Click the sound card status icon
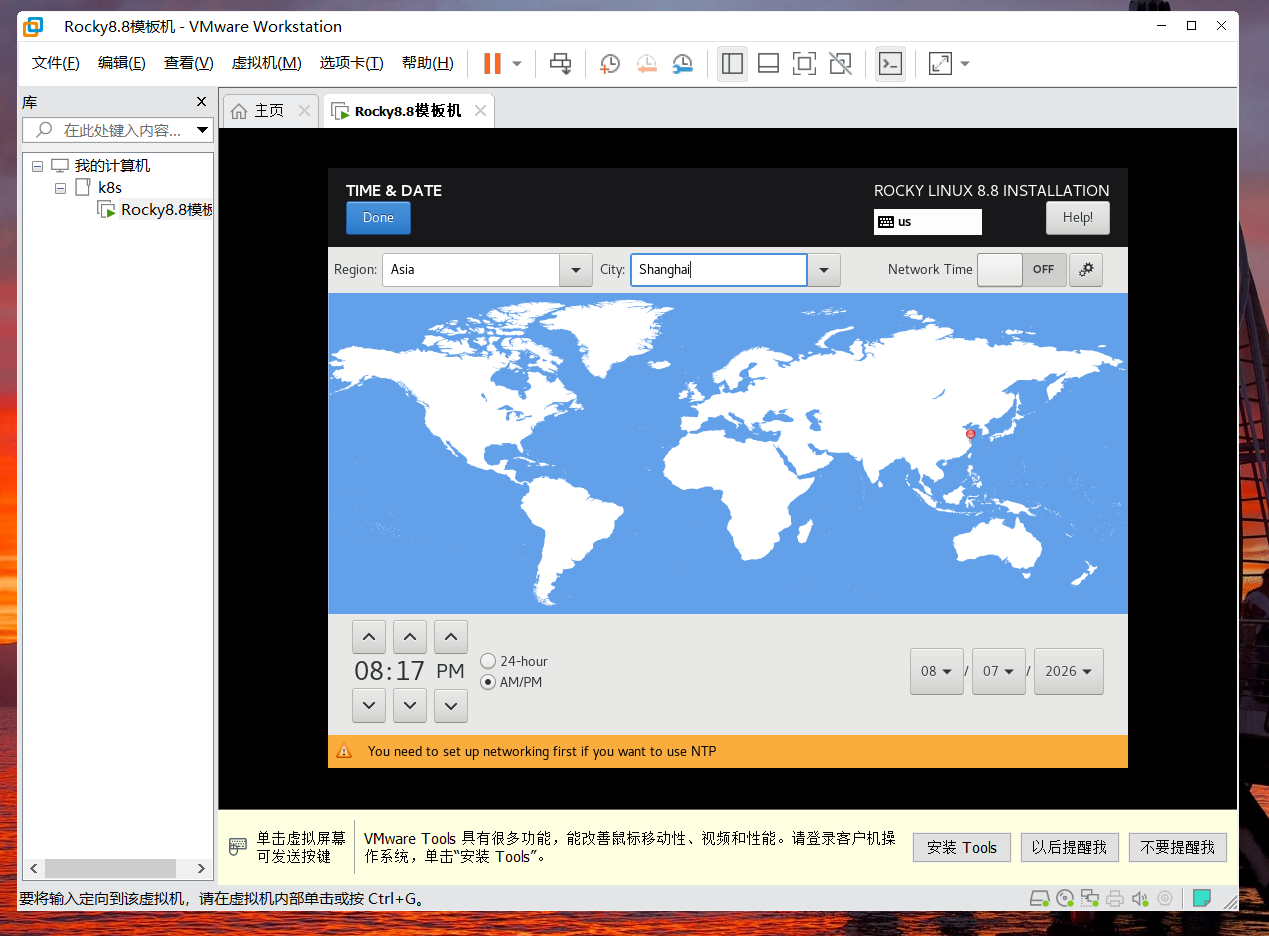This screenshot has height=936, width=1269. tap(1140, 898)
